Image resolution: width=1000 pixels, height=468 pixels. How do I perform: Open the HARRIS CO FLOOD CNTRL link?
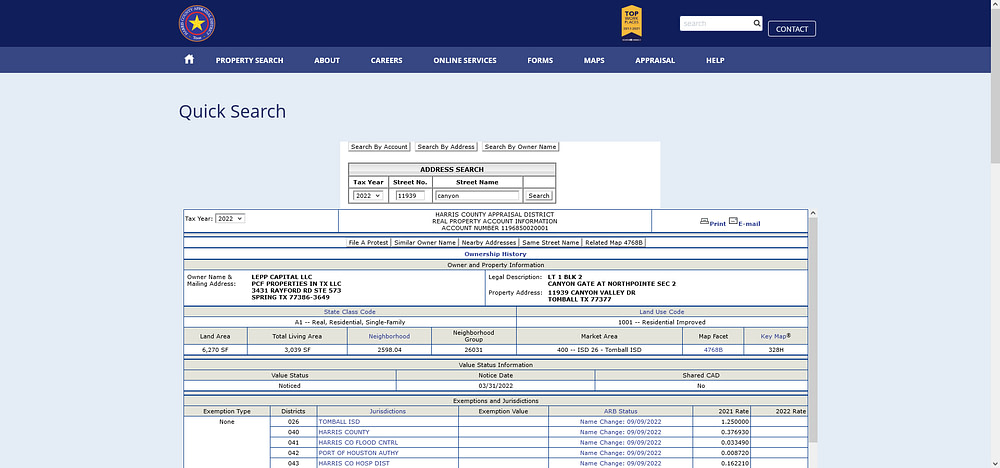[358, 442]
